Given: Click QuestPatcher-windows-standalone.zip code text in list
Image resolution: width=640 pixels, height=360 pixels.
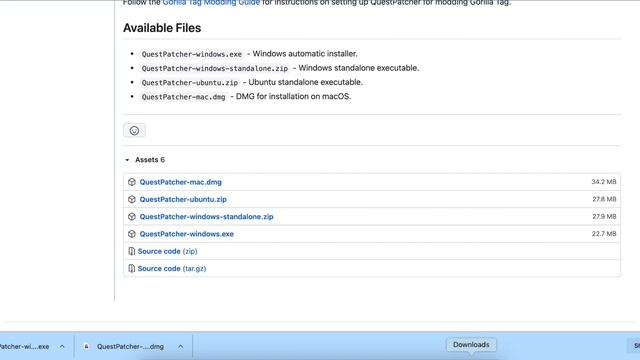Looking at the screenshot, I should coord(215,68).
